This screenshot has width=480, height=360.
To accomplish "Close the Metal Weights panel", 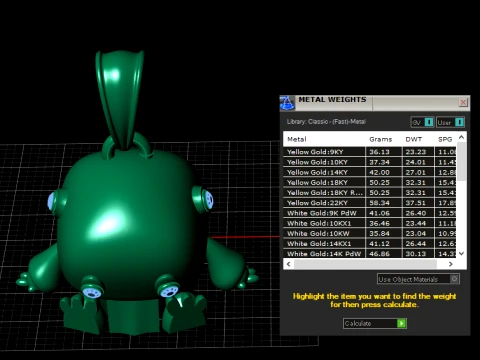I will pyautogui.click(x=463, y=102).
